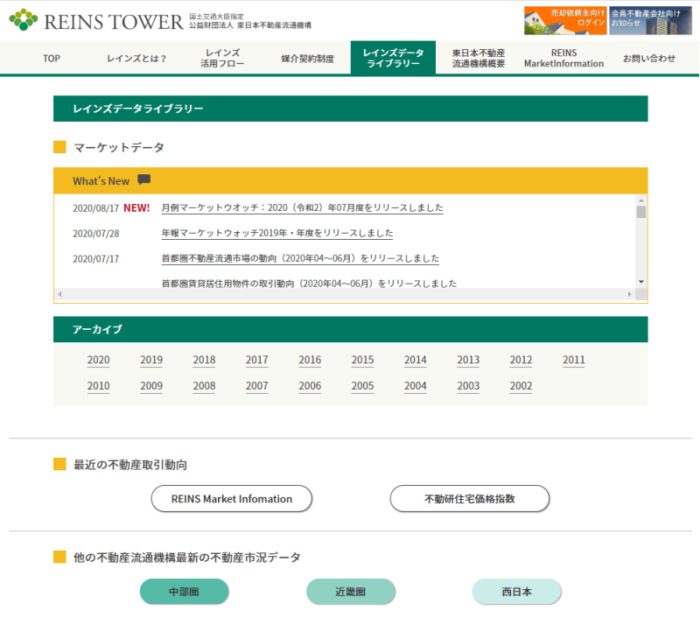The width and height of the screenshot is (700, 625).
Task: Click the REINS Market Infomation button
Action: pyautogui.click(x=232, y=499)
